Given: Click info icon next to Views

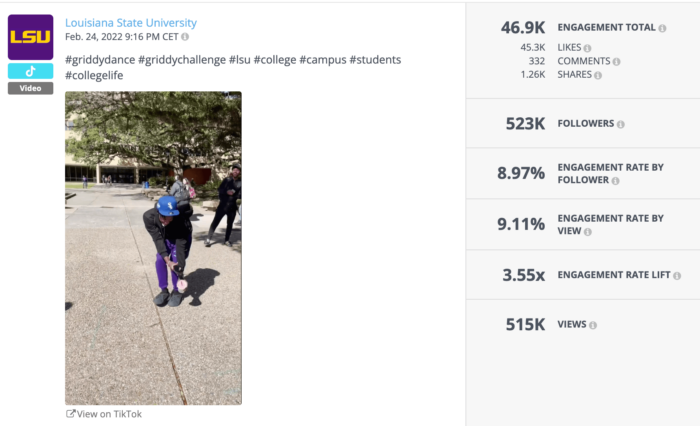Looking at the screenshot, I should [593, 325].
